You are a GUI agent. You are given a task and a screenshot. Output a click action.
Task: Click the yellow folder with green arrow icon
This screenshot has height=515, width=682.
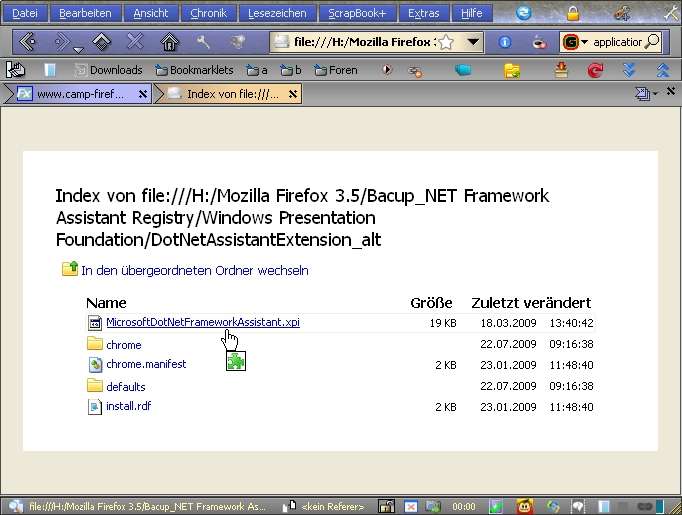tap(512, 70)
